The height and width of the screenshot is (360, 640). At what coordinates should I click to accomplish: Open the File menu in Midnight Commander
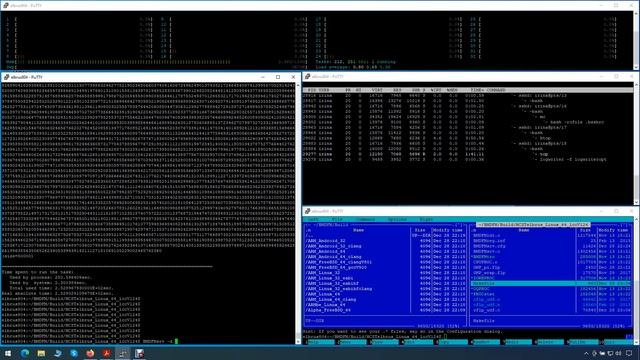point(337,220)
